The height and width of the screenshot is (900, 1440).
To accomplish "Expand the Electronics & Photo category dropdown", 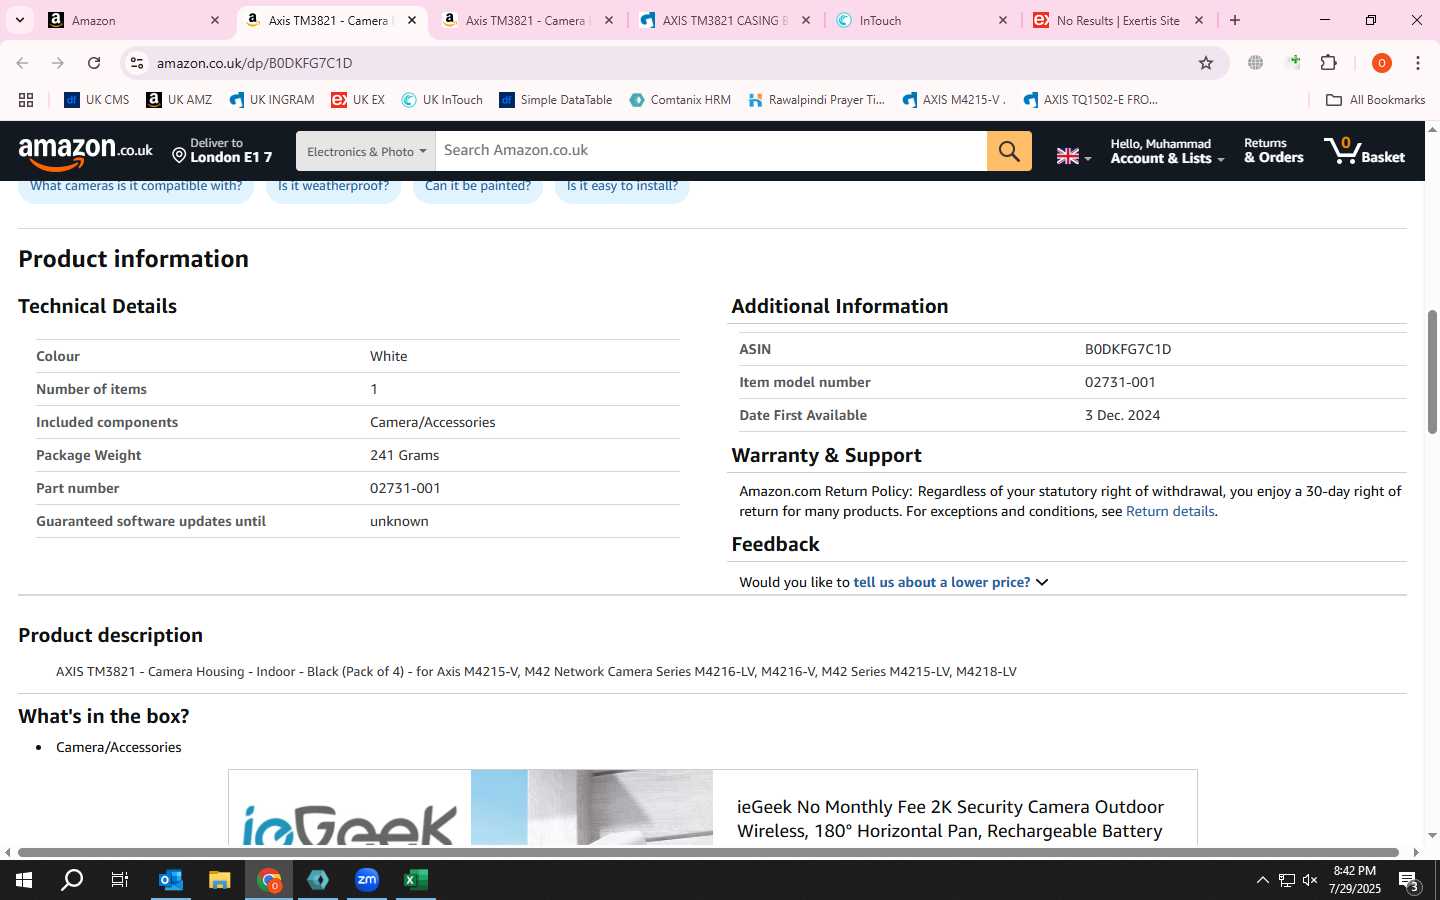I will [366, 151].
